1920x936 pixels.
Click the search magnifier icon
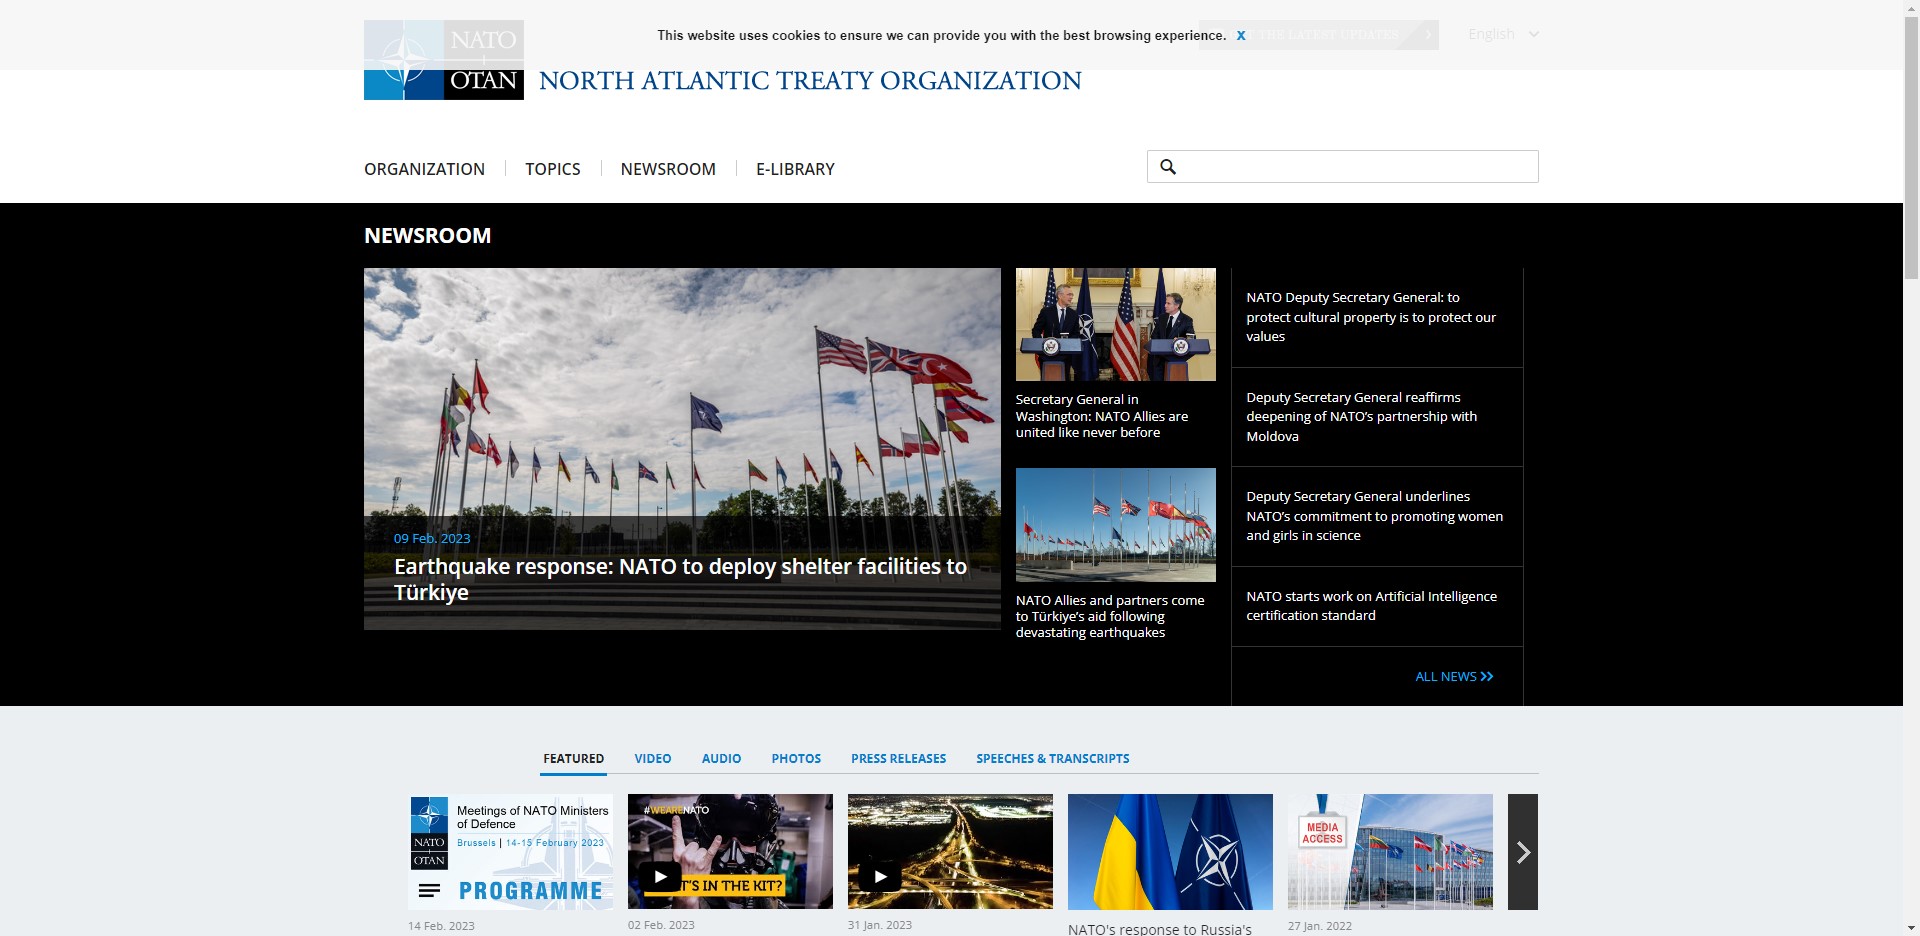[x=1168, y=167]
